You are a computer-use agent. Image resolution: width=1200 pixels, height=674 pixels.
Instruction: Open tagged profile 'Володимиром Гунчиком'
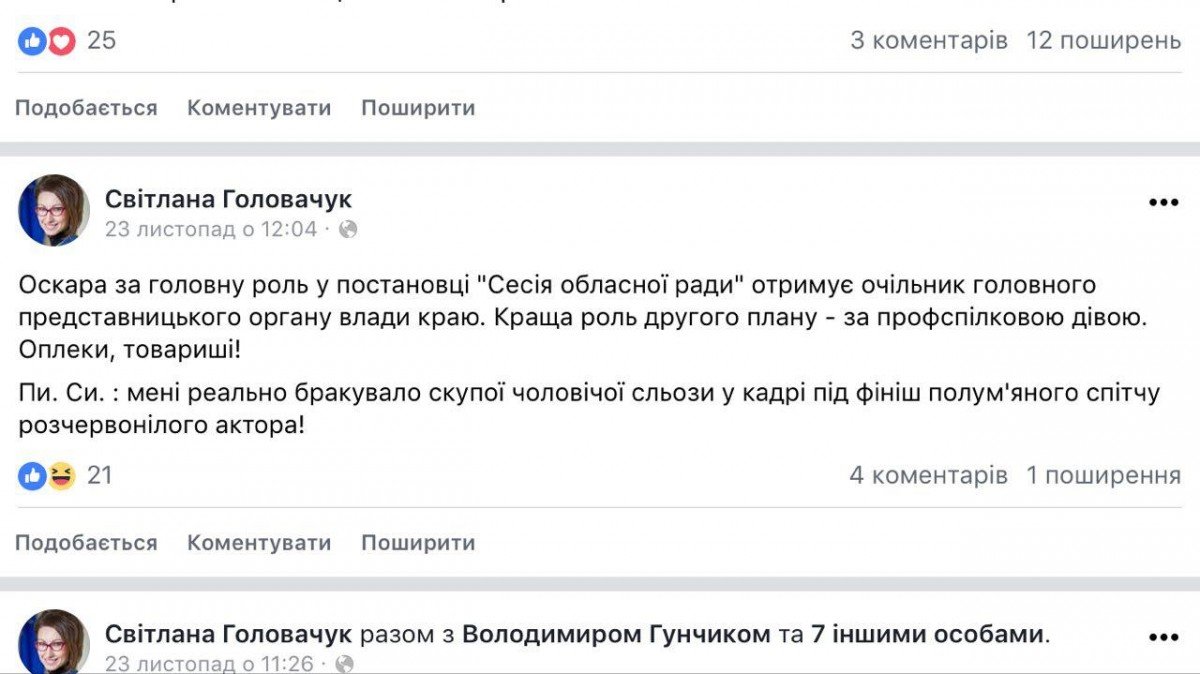[x=616, y=634]
